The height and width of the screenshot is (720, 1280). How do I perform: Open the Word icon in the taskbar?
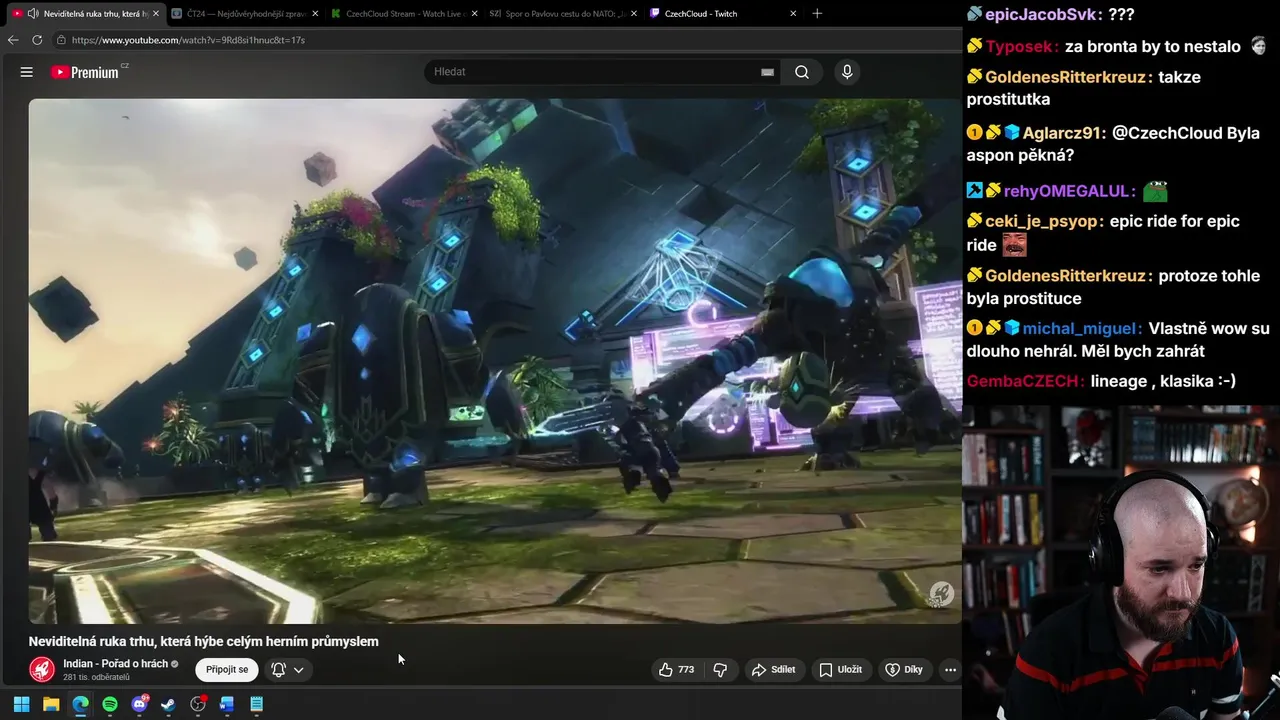click(x=227, y=704)
